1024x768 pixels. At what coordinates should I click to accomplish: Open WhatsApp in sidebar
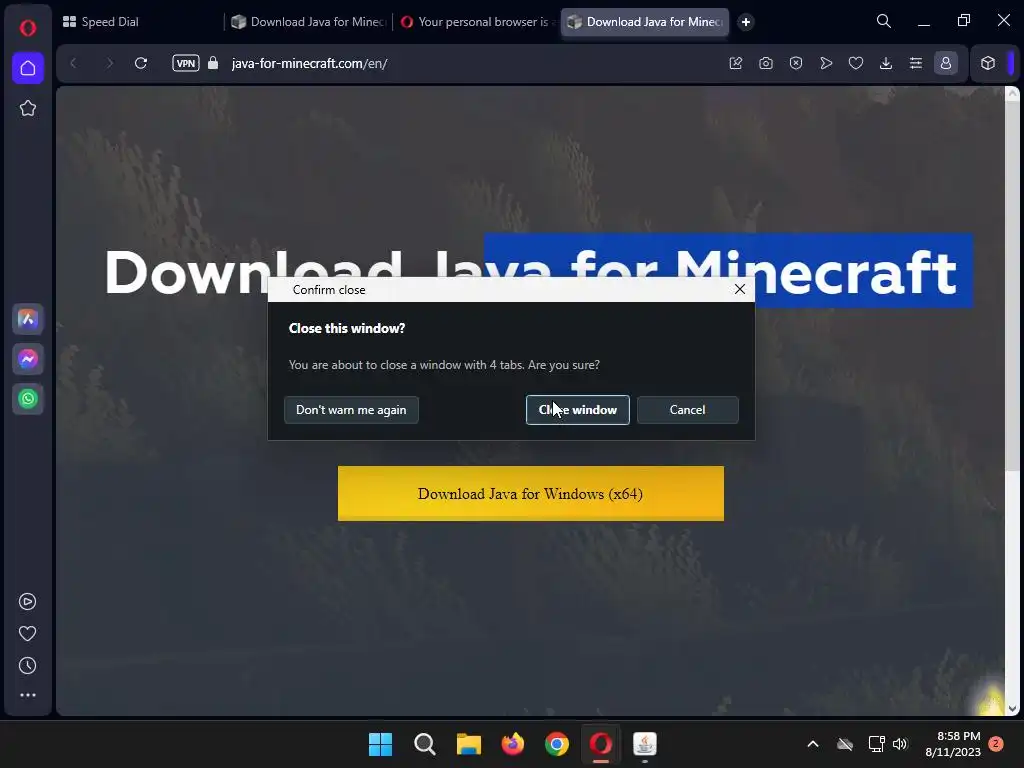(x=27, y=399)
